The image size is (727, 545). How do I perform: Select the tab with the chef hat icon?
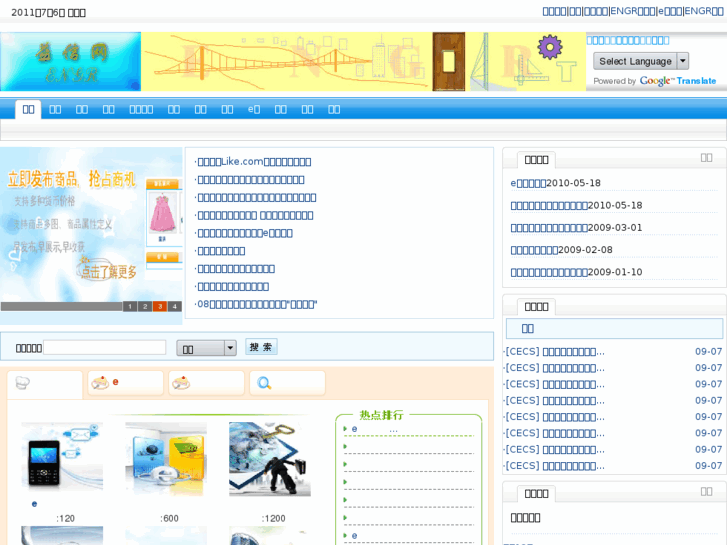45,384
